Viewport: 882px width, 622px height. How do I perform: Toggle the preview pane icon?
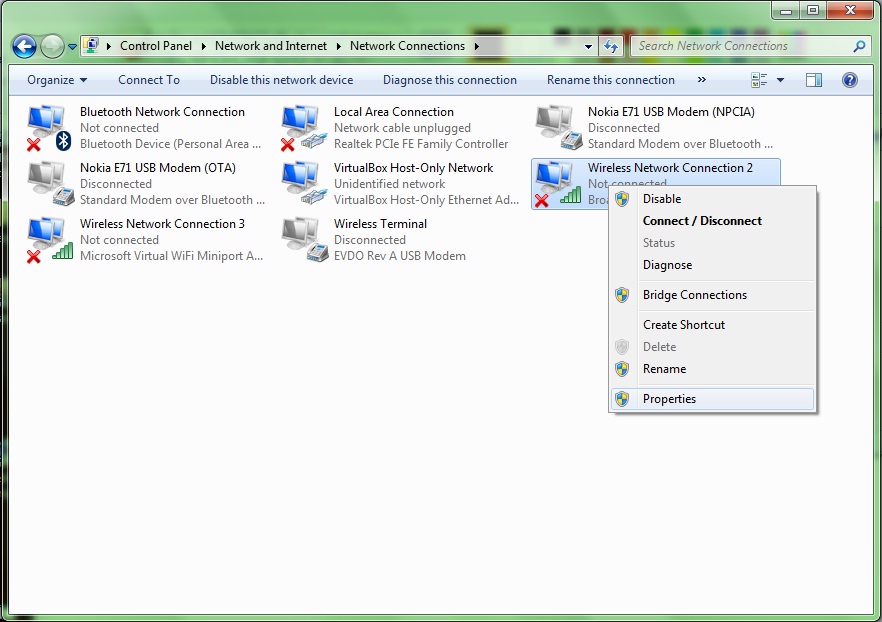813,80
